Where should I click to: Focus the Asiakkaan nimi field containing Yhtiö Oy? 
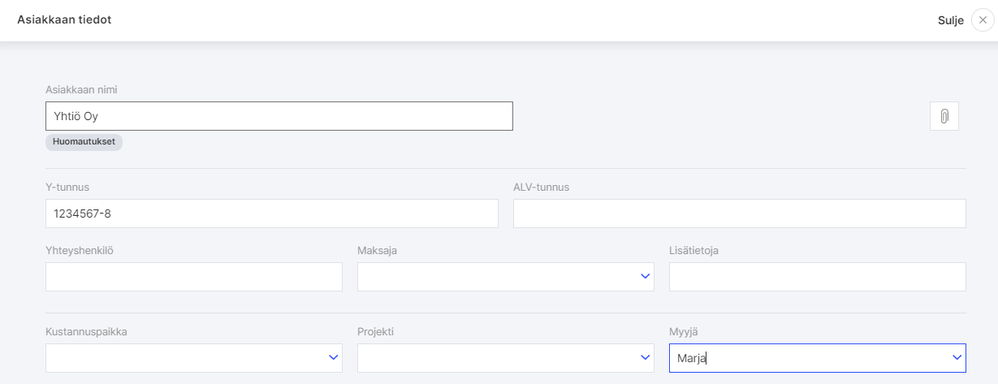point(279,117)
